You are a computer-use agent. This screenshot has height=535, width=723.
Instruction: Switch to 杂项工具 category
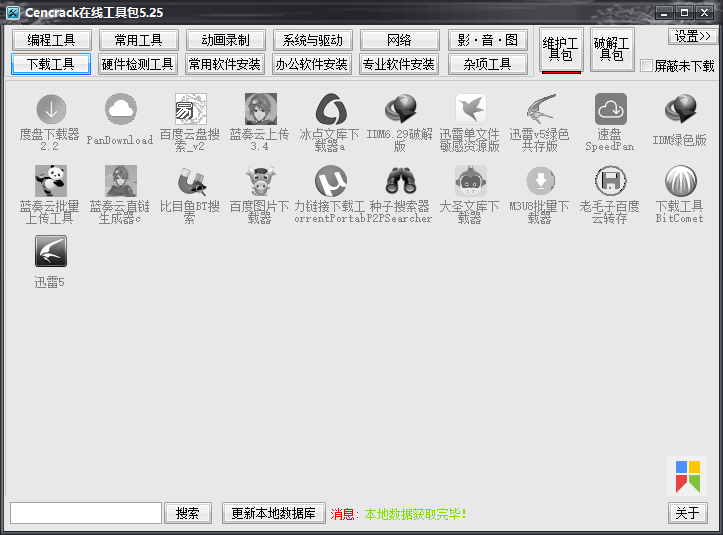pyautogui.click(x=487, y=64)
